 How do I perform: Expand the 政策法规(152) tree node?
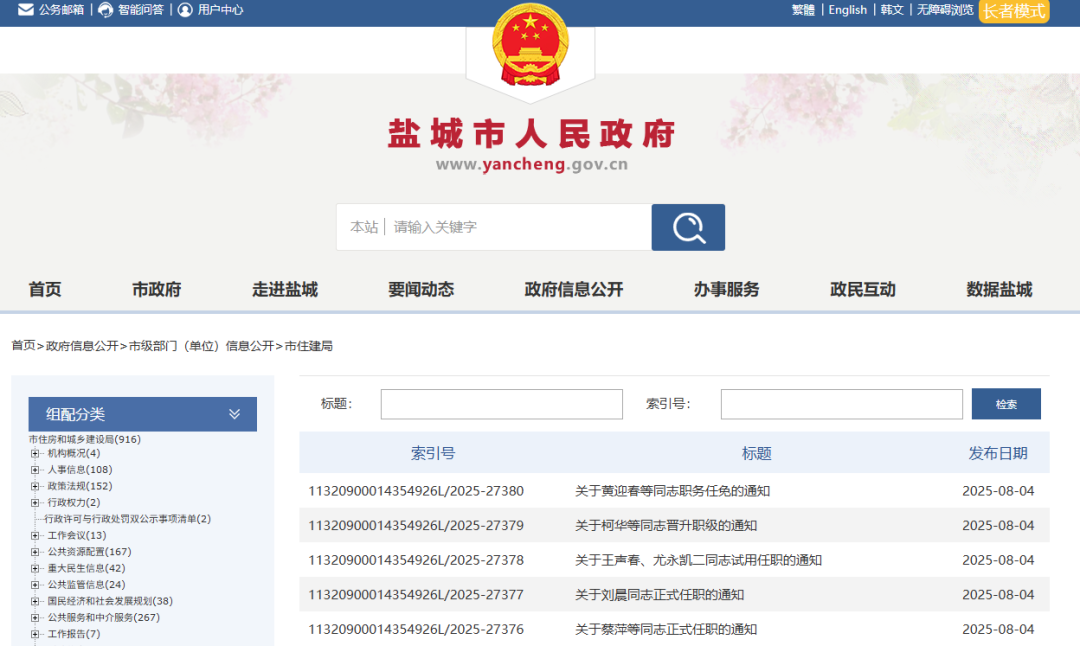pos(35,486)
